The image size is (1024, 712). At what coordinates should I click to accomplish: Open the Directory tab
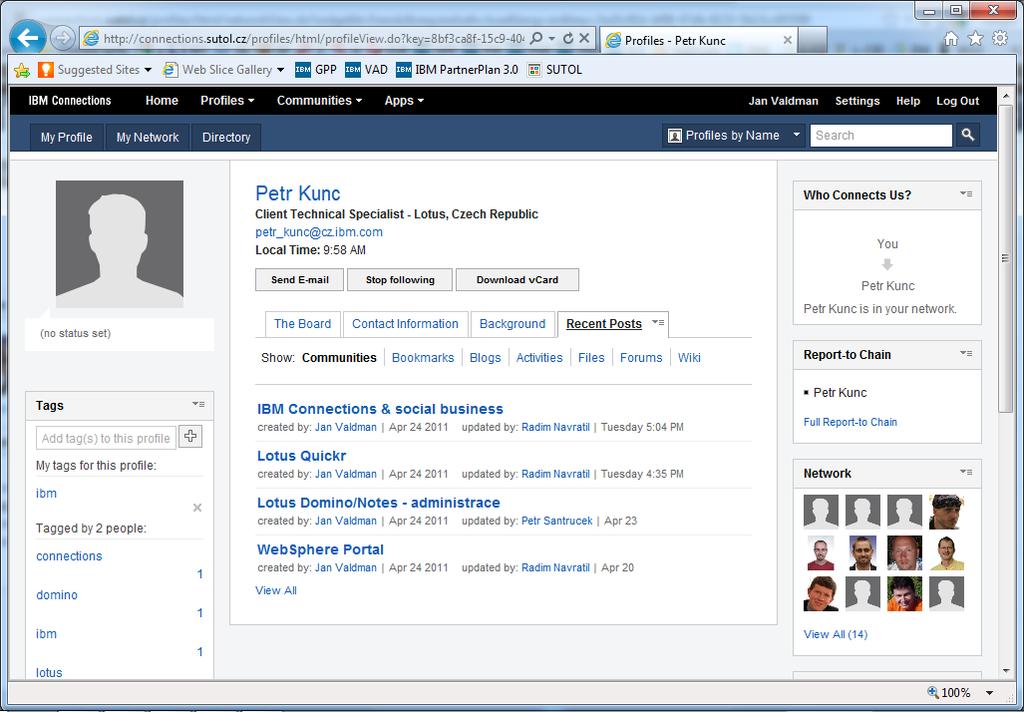point(226,137)
